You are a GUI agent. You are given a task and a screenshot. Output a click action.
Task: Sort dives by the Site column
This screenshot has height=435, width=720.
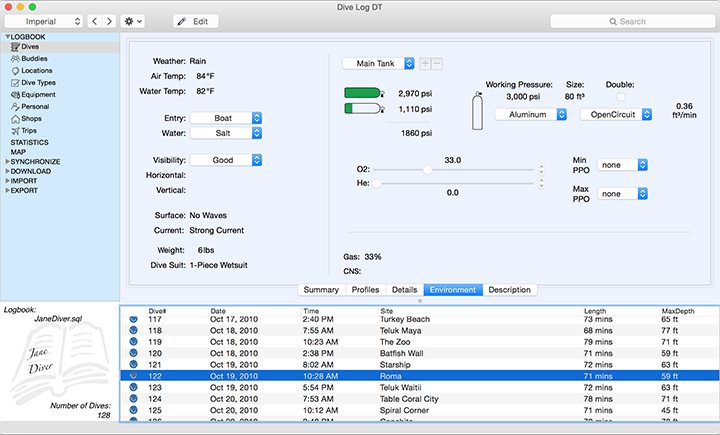[479, 311]
